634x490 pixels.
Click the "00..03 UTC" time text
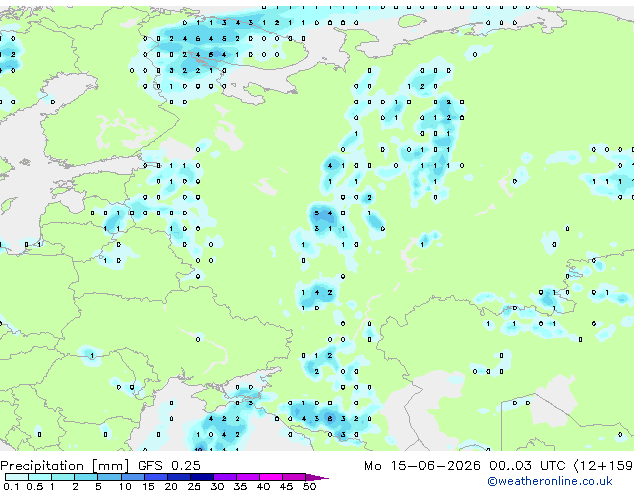[527, 465]
